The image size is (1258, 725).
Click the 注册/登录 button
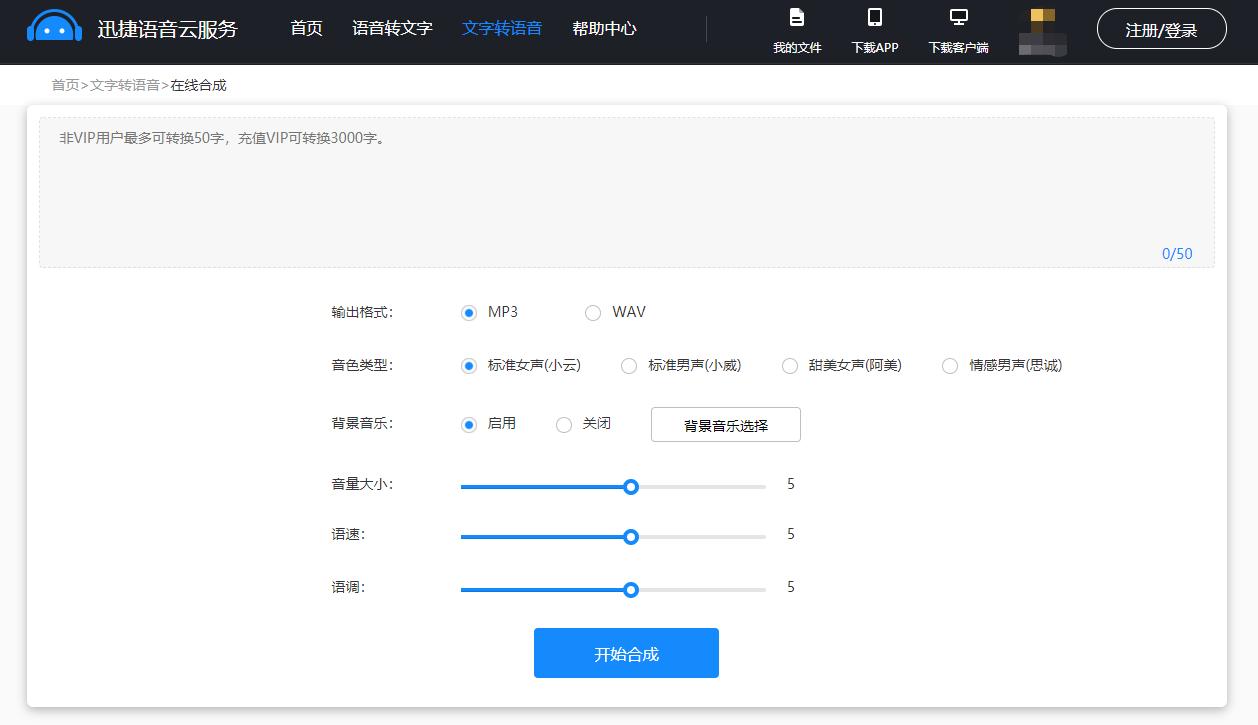1161,29
